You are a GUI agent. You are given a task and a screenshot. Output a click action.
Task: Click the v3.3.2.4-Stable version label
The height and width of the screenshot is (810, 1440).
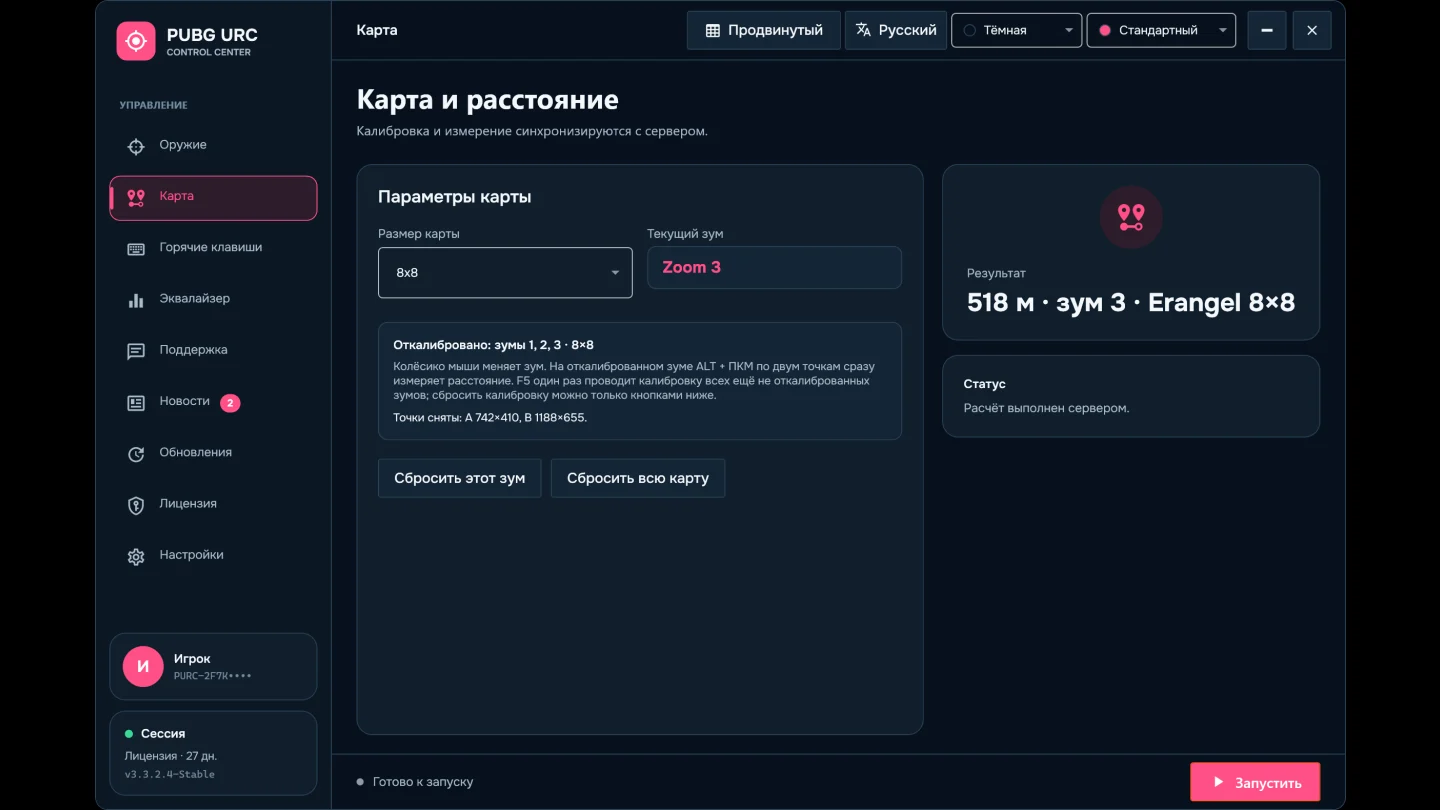pyautogui.click(x=169, y=774)
